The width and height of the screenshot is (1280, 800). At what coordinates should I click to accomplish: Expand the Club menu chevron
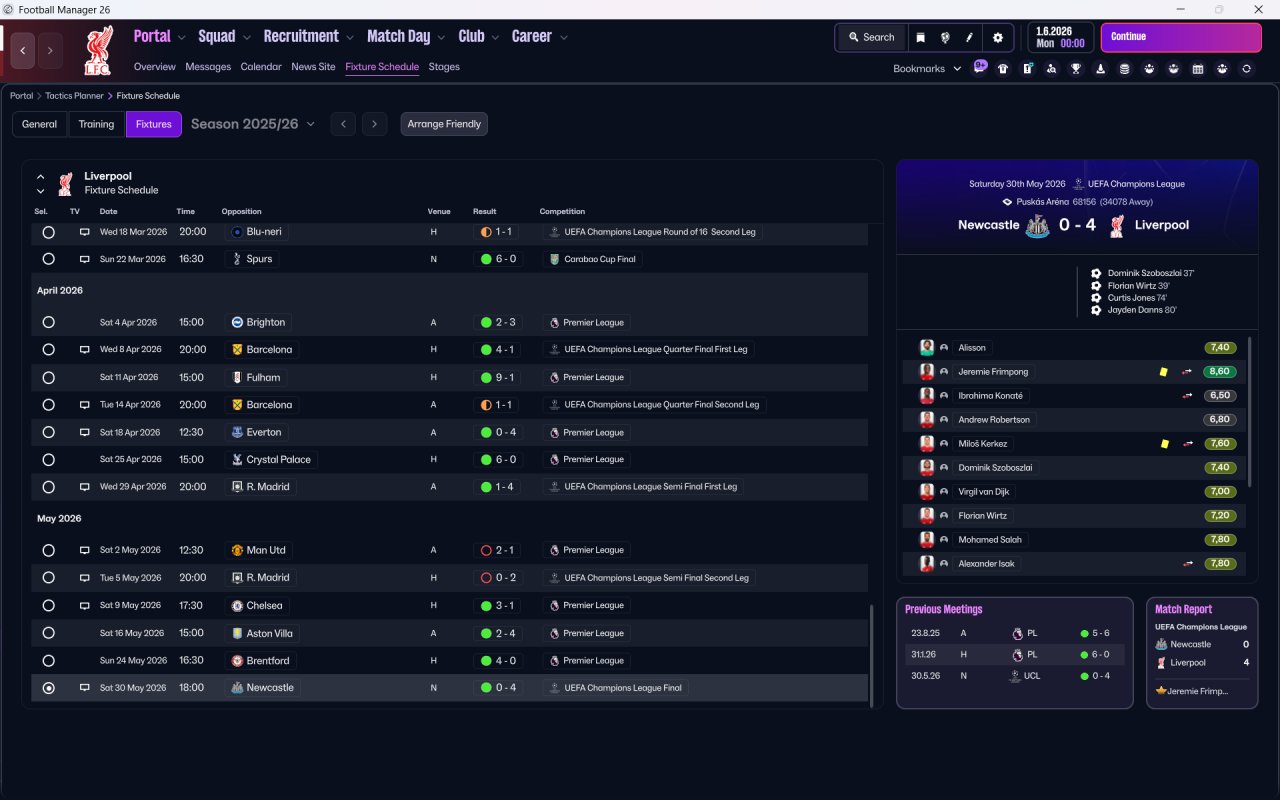click(x=494, y=37)
